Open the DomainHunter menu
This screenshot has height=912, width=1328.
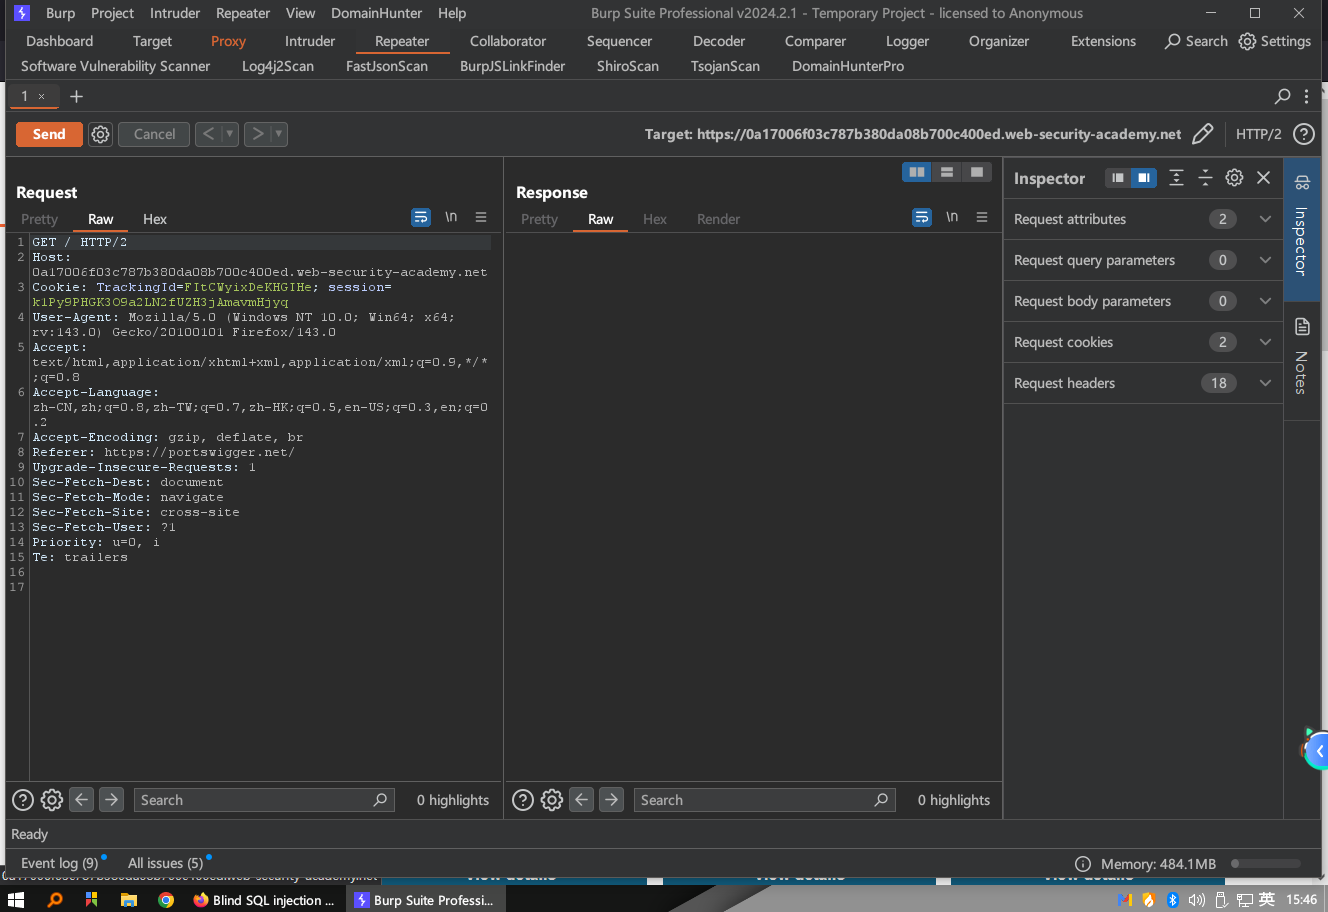coord(376,13)
